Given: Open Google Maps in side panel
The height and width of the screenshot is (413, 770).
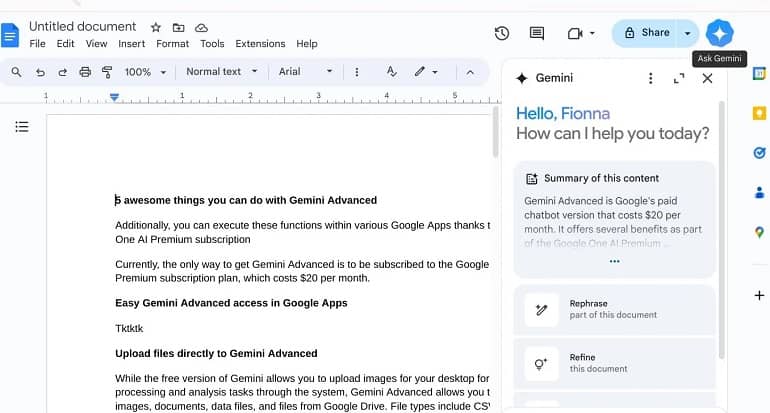Looking at the screenshot, I should 759,232.
